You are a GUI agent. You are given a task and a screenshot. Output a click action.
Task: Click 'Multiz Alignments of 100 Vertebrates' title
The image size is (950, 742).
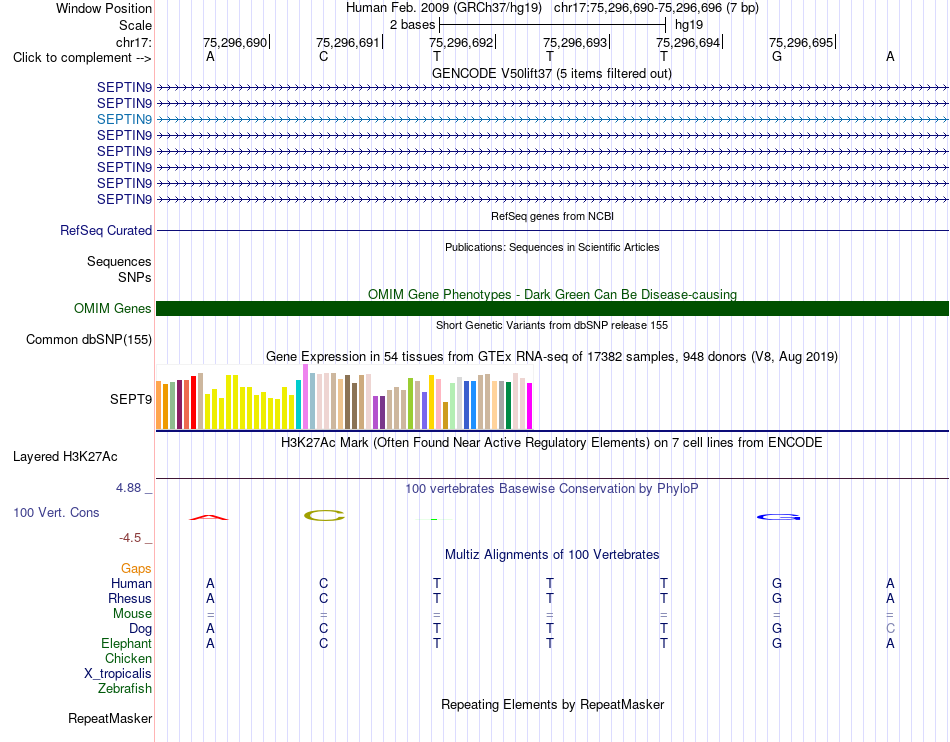click(x=552, y=555)
